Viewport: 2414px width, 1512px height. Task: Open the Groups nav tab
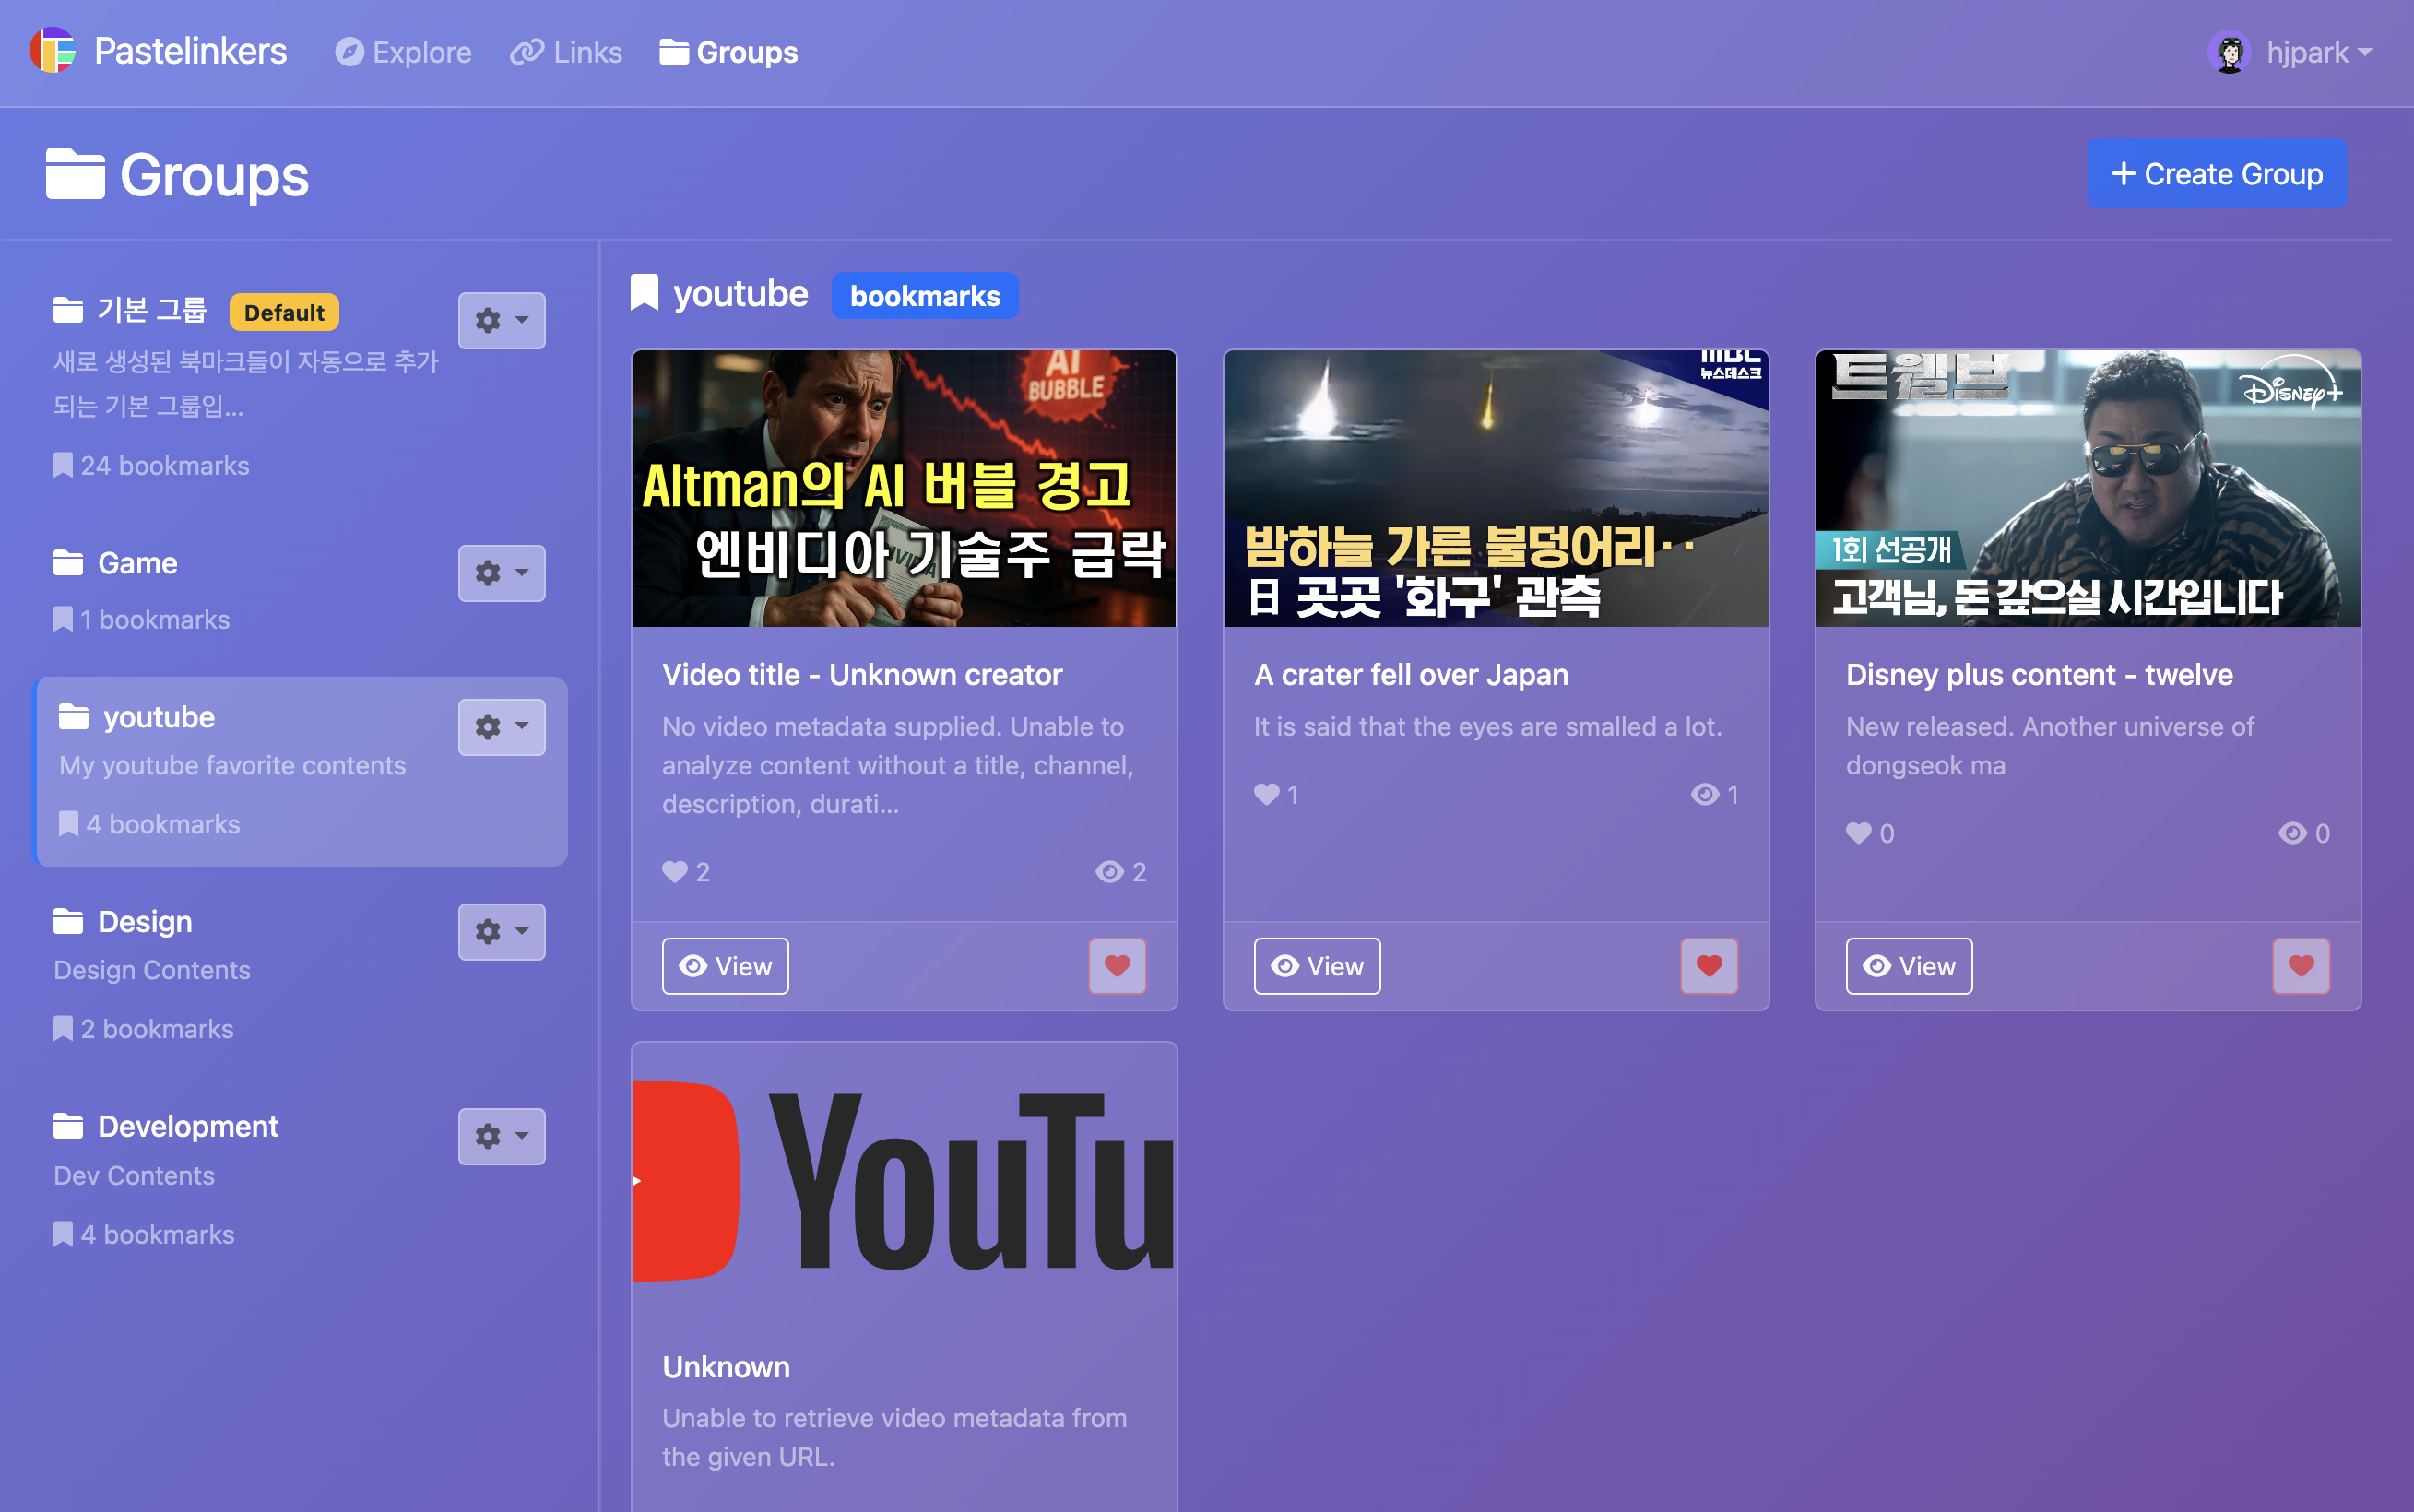(x=729, y=52)
